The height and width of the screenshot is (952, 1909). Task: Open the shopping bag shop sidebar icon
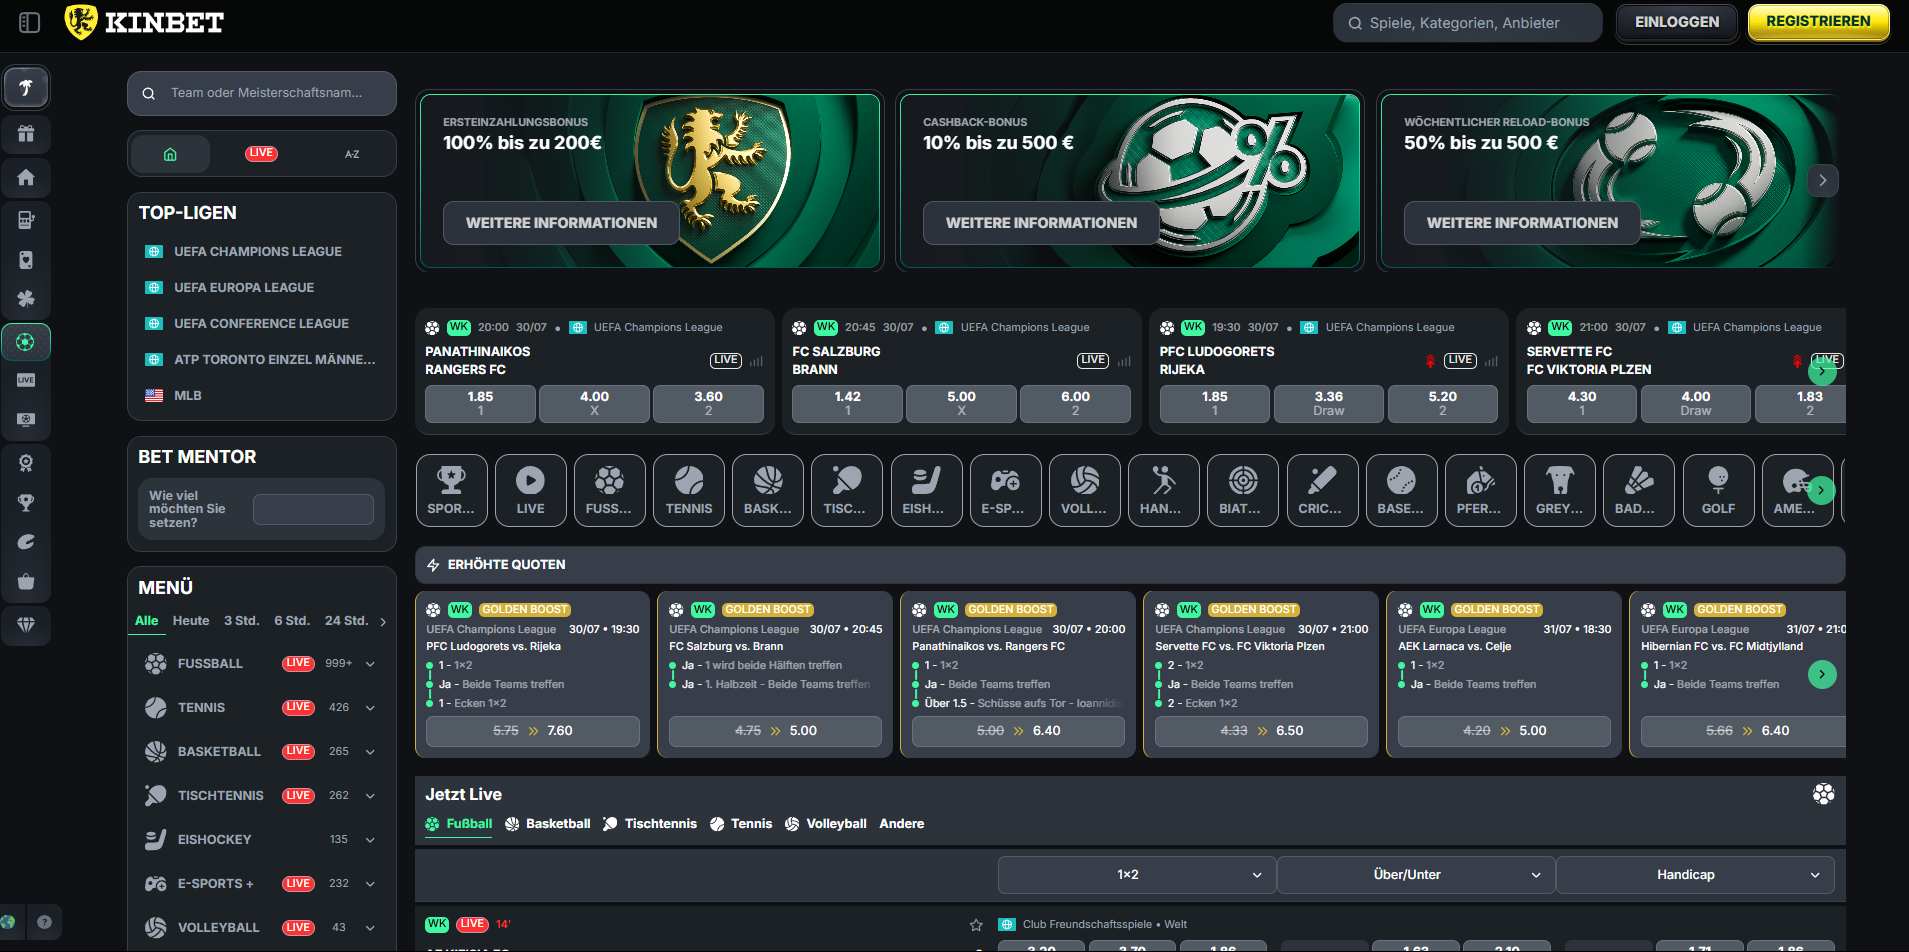coord(26,582)
